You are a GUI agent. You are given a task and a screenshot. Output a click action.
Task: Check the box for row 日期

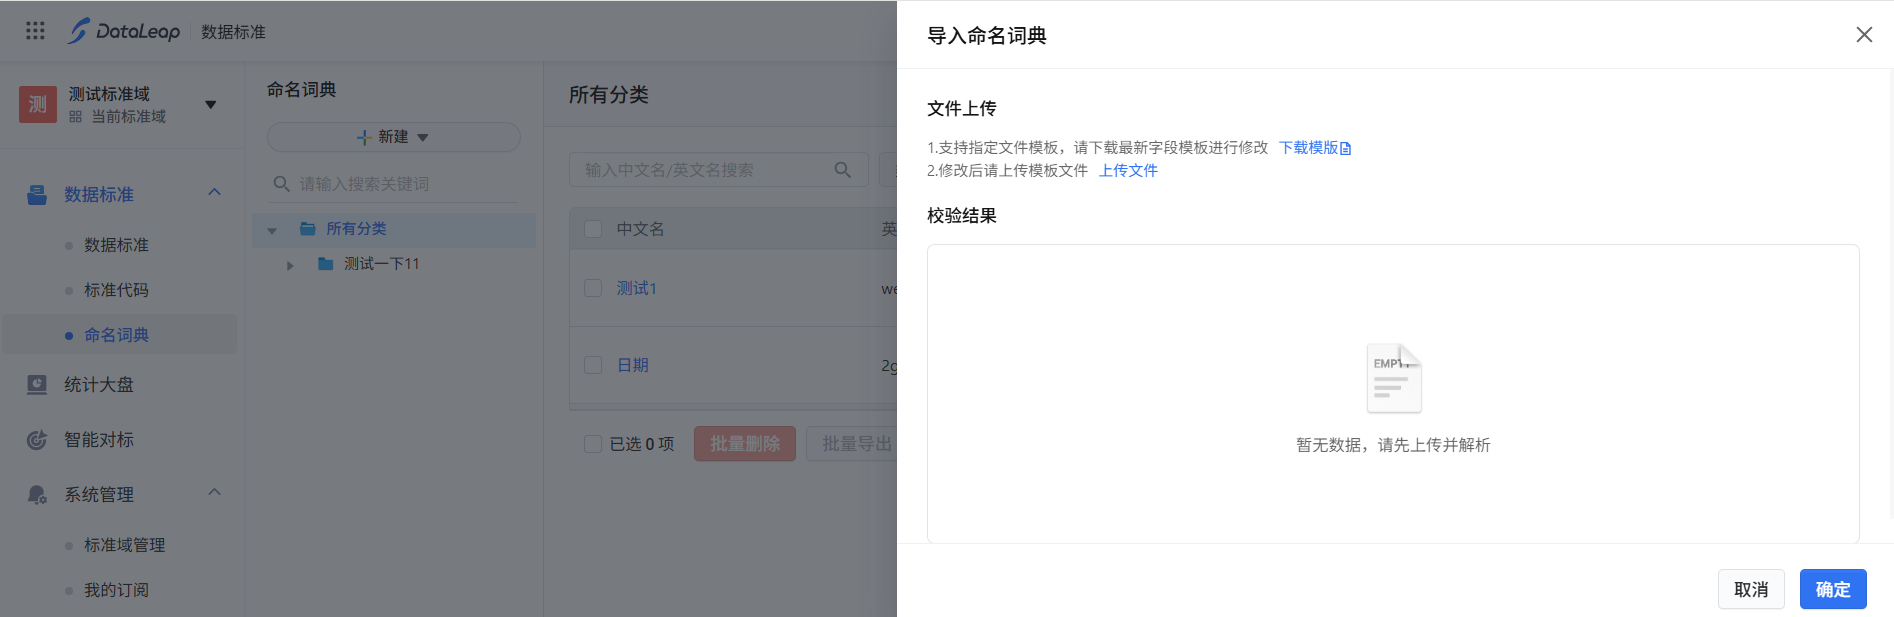pyautogui.click(x=593, y=365)
